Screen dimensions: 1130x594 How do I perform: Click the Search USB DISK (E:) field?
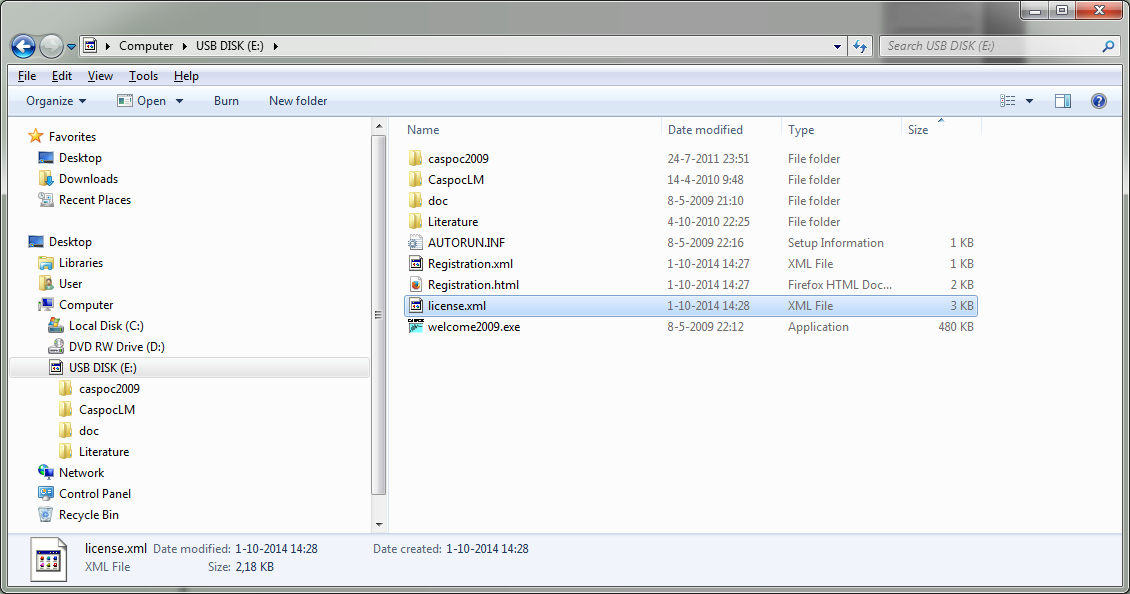coord(990,46)
